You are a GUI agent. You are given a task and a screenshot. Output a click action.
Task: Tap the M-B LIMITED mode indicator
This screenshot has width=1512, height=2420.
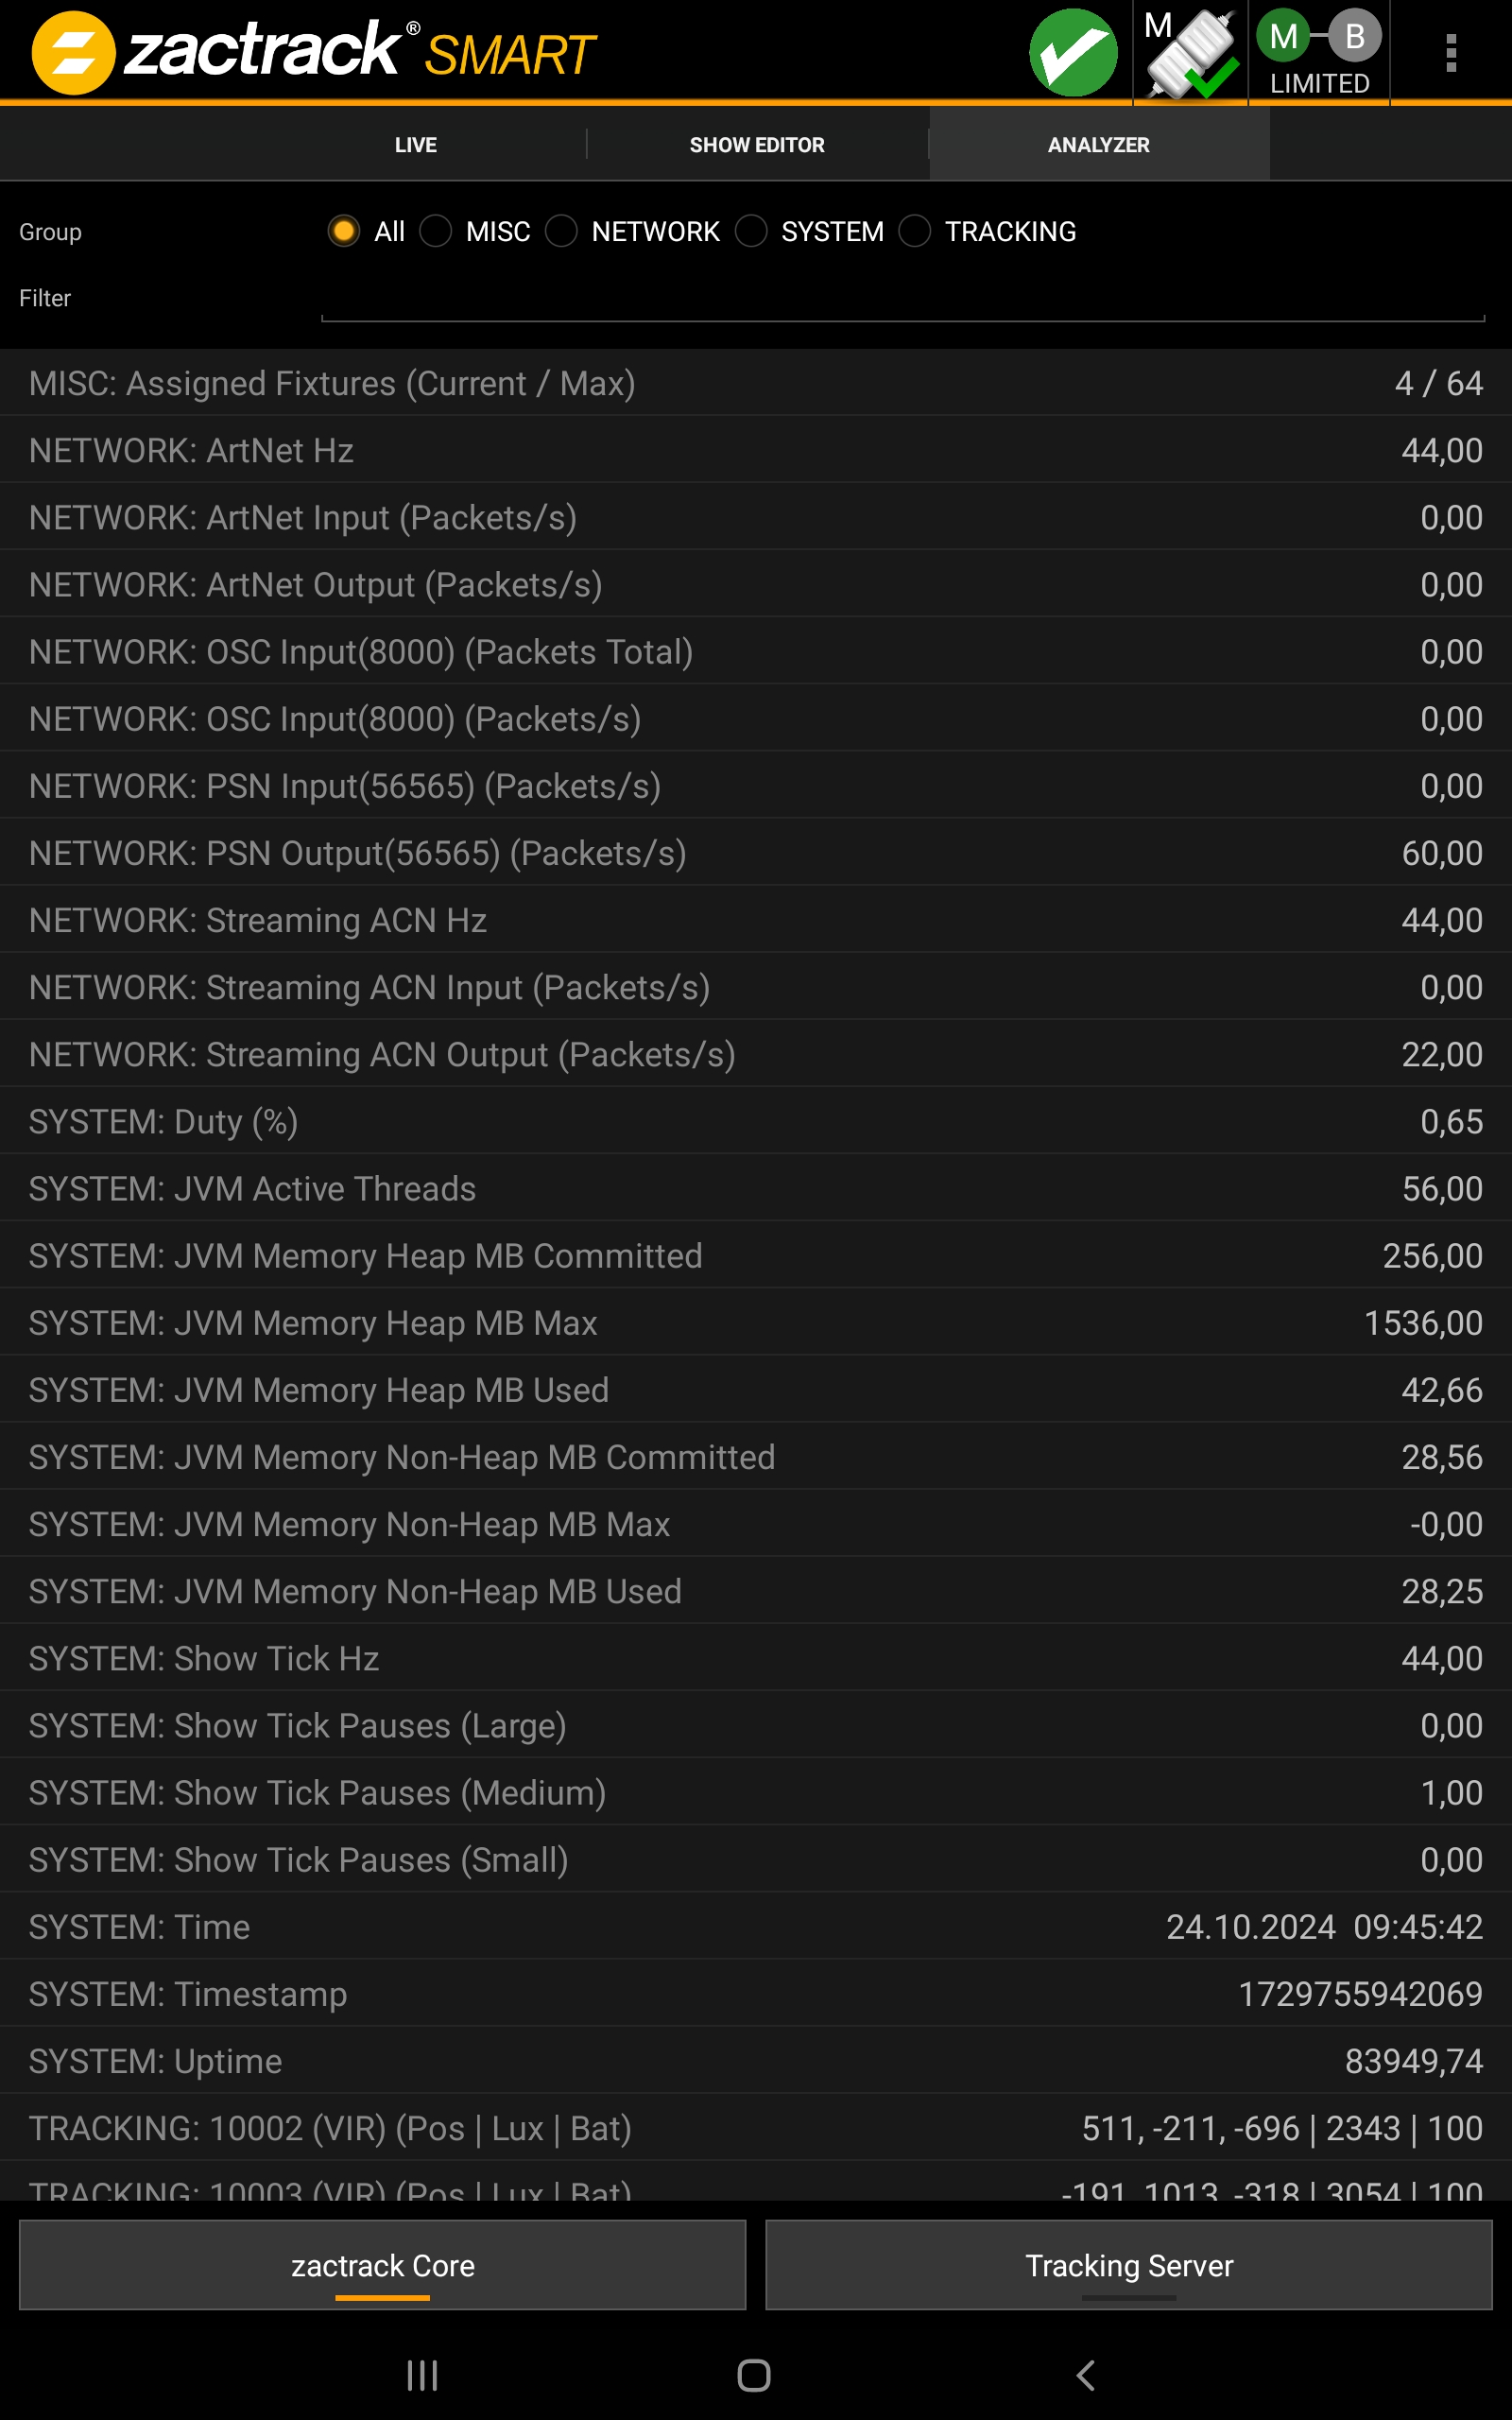coord(1319,53)
